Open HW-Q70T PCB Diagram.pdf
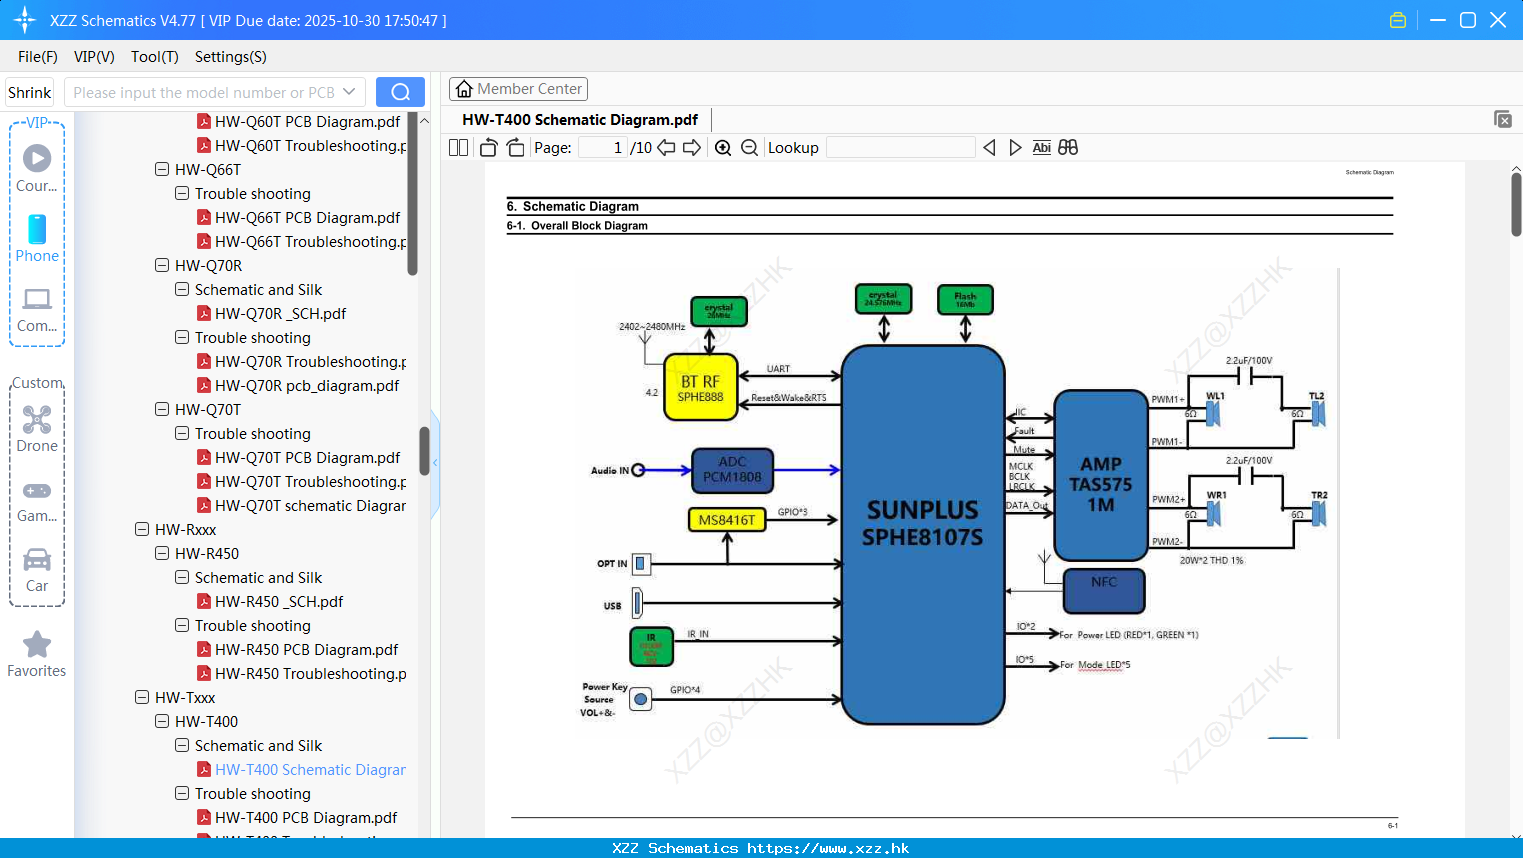1523x858 pixels. (307, 458)
